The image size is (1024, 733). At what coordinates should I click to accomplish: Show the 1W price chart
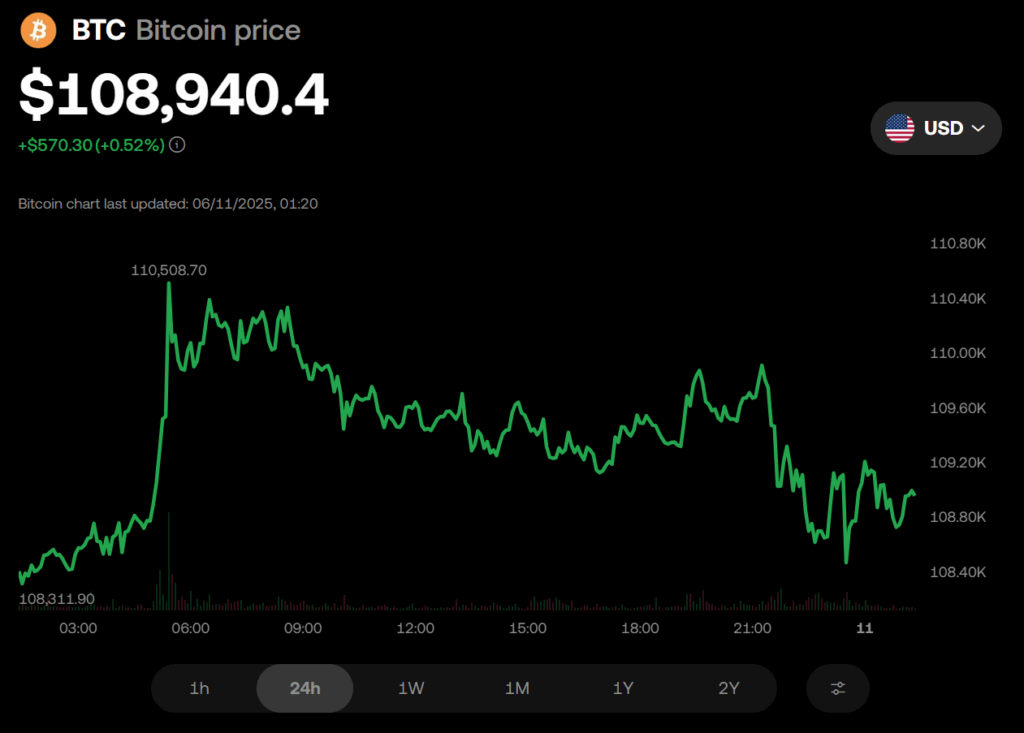[x=411, y=688]
